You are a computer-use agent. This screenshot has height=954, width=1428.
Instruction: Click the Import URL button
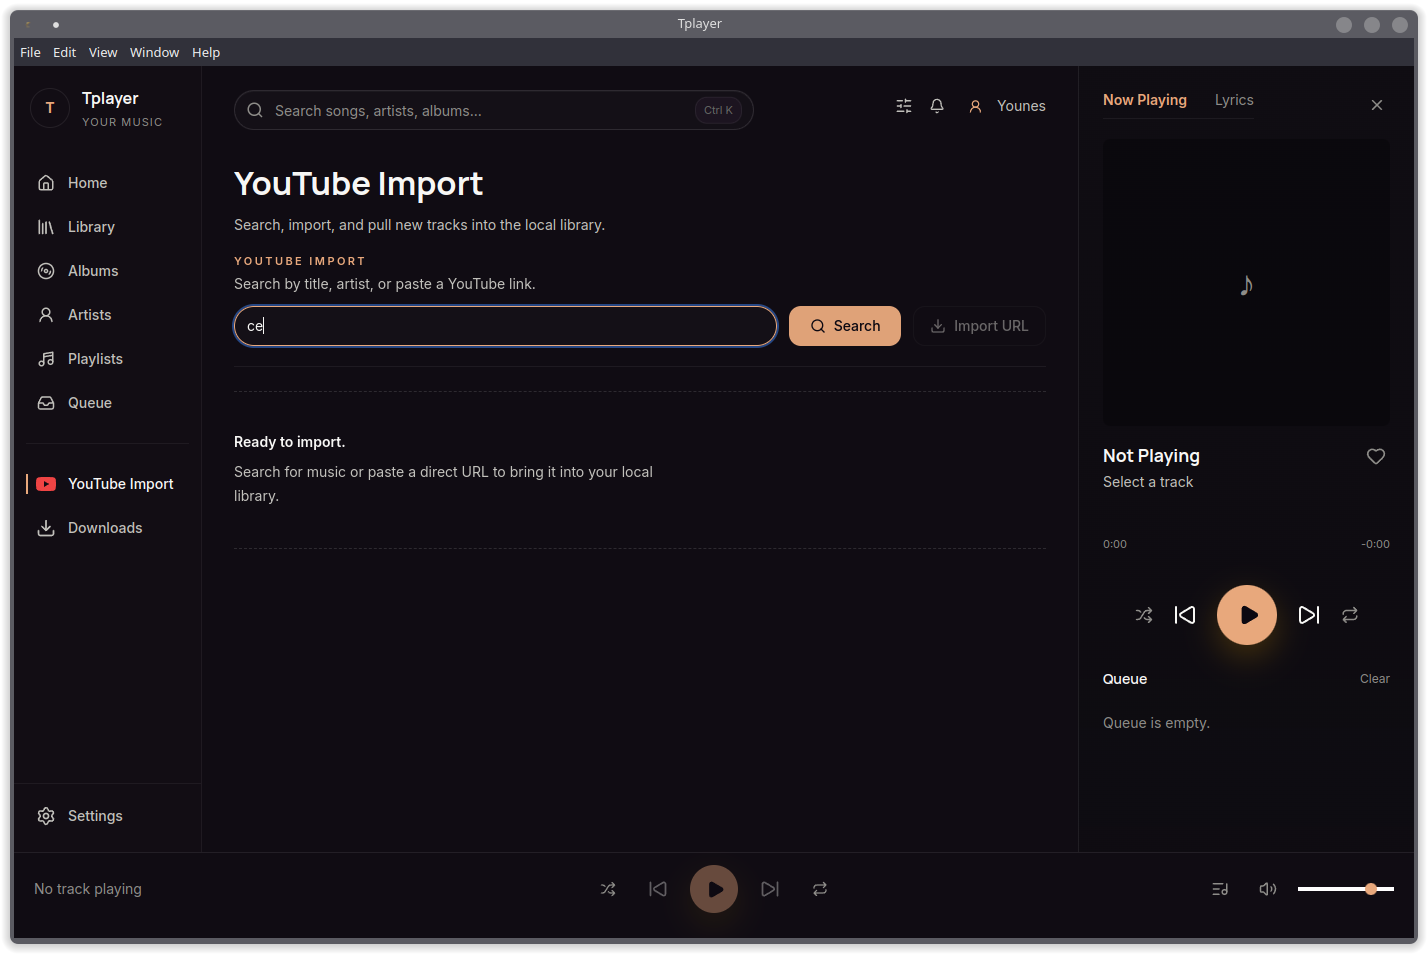[x=979, y=326]
